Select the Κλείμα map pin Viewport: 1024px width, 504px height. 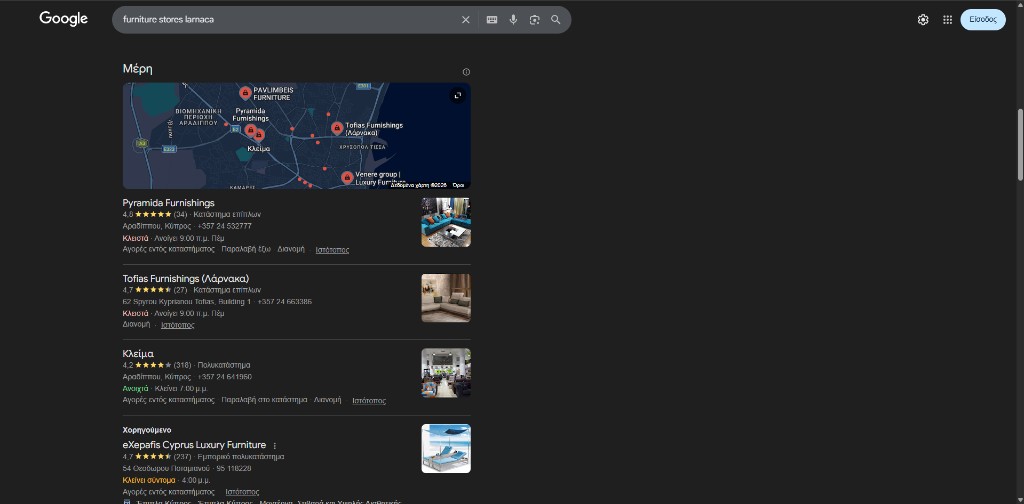(259, 135)
